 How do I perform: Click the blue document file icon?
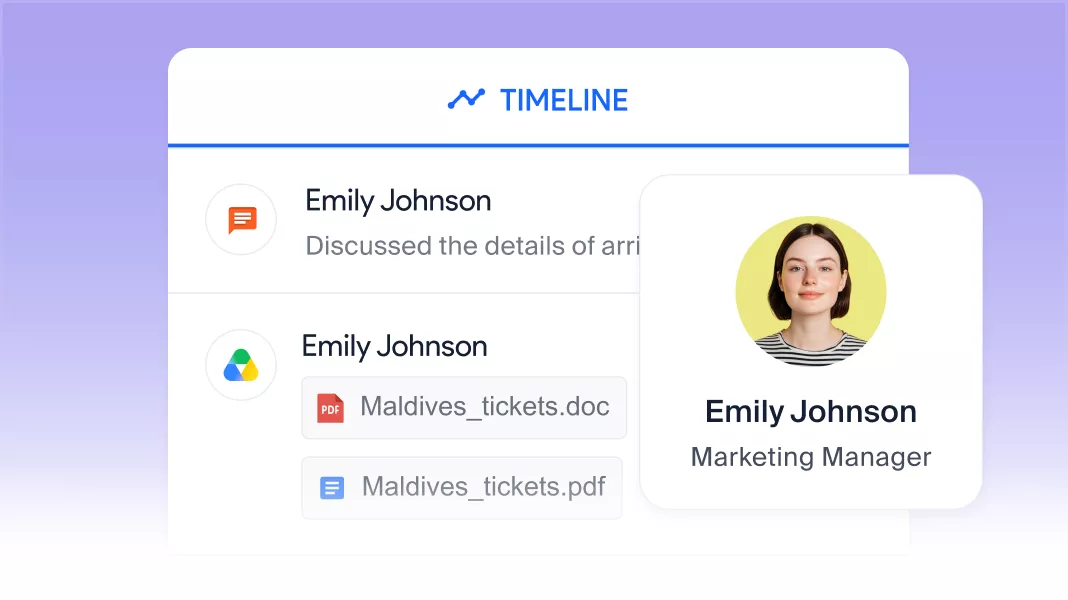(x=332, y=488)
